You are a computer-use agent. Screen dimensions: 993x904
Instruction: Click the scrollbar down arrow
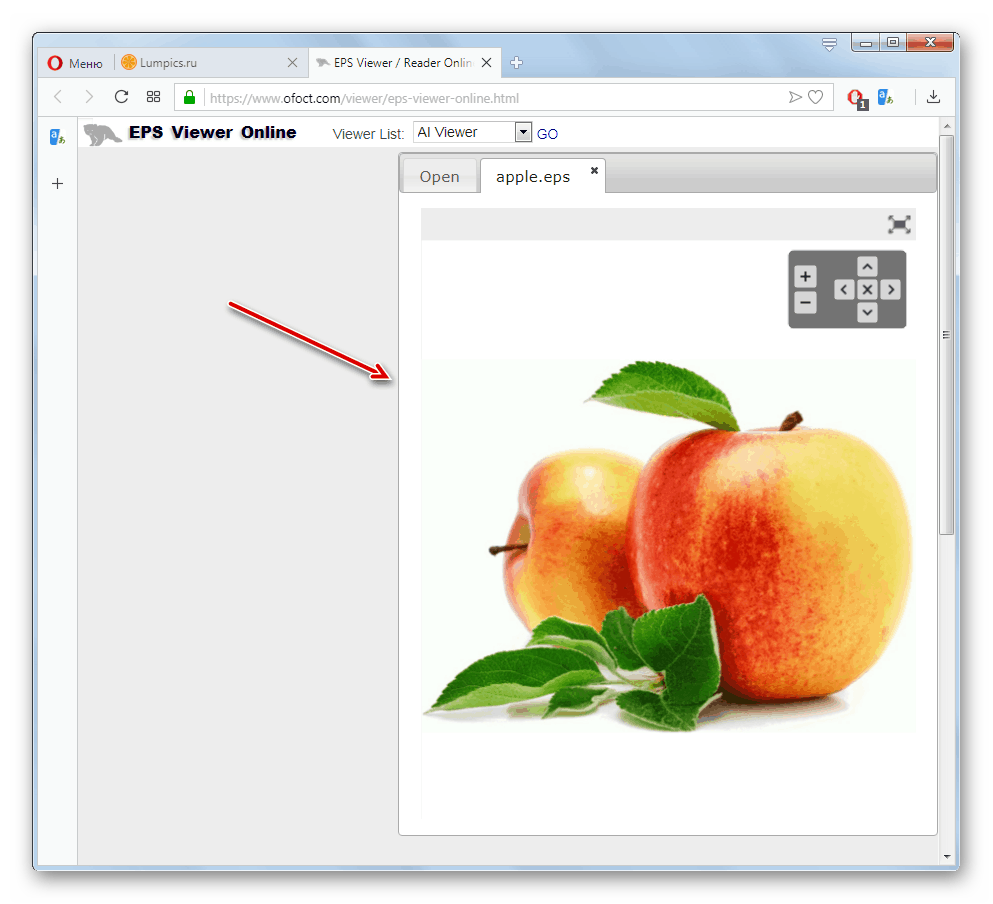point(947,856)
